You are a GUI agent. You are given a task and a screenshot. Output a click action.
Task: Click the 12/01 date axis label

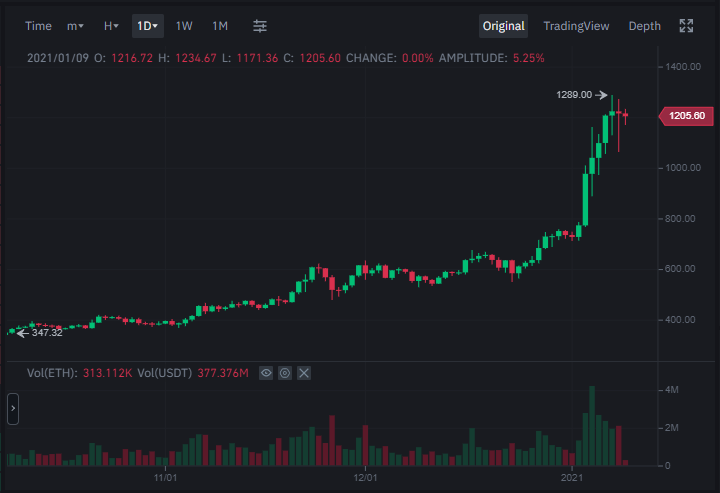click(x=365, y=478)
